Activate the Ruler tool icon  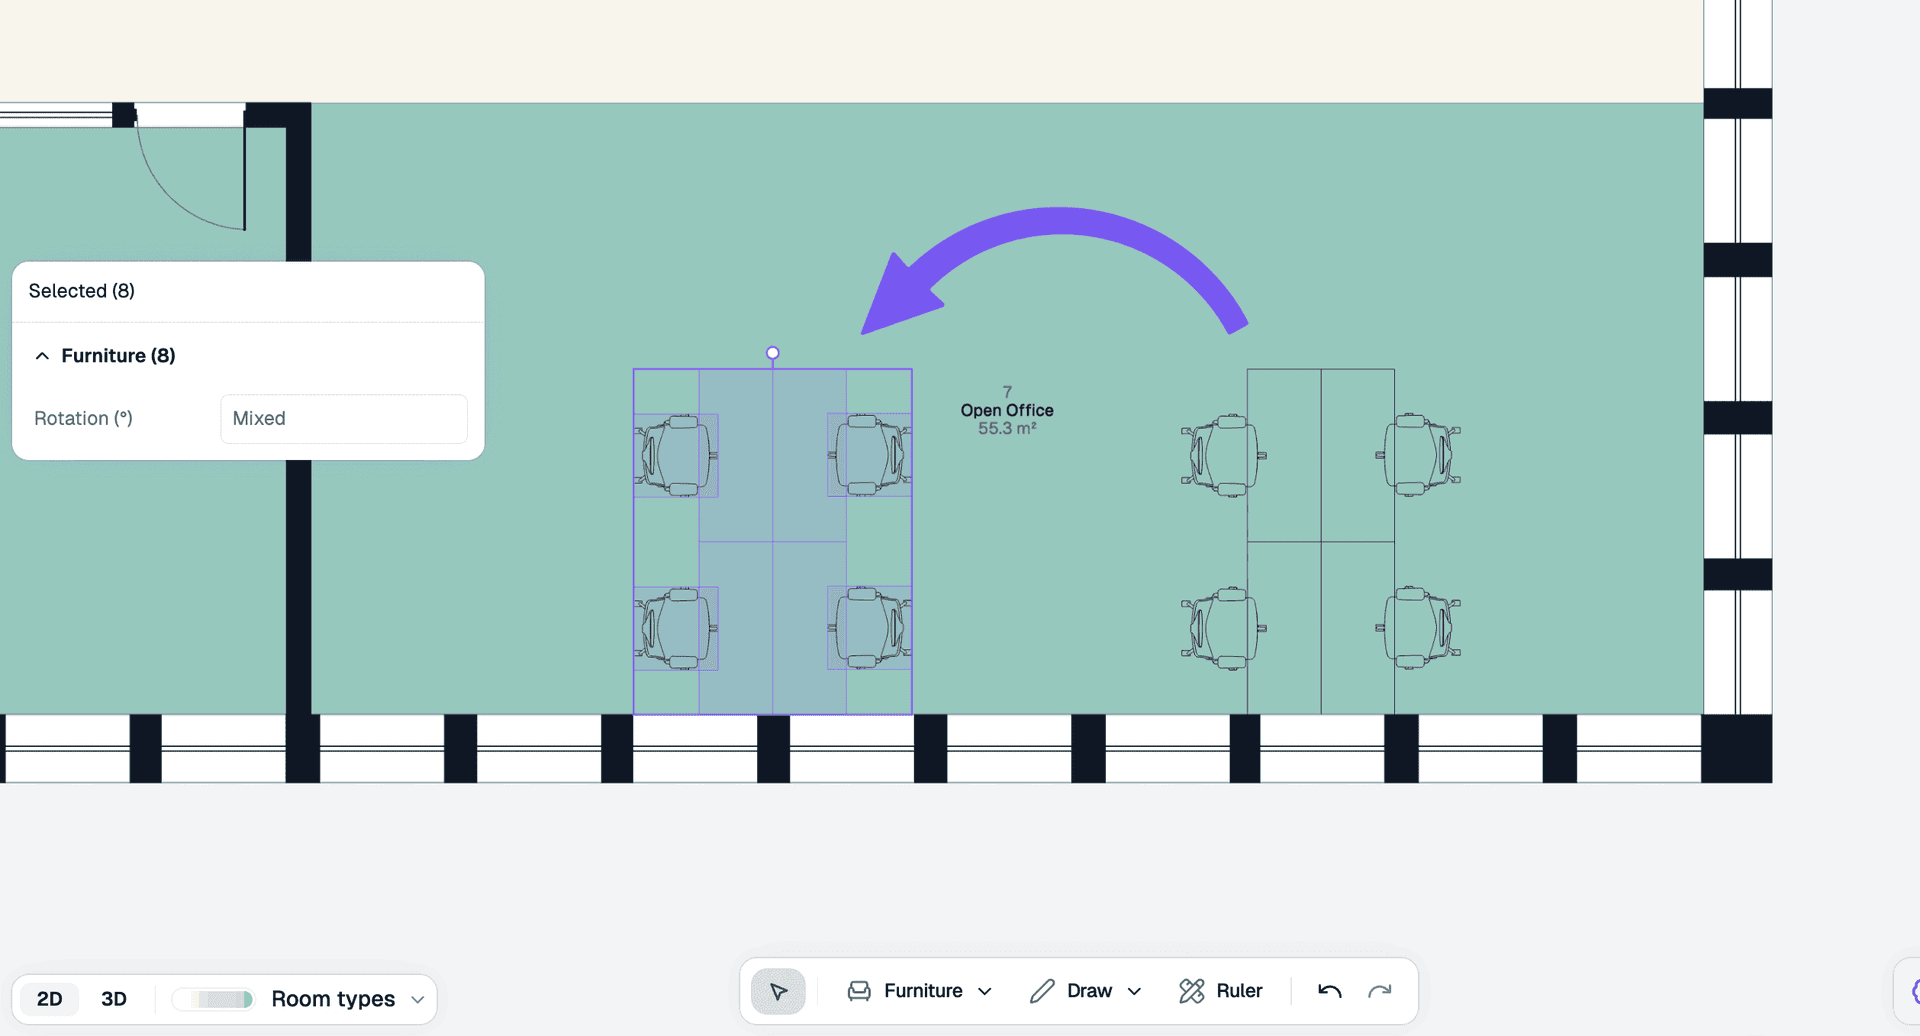[x=1191, y=991]
